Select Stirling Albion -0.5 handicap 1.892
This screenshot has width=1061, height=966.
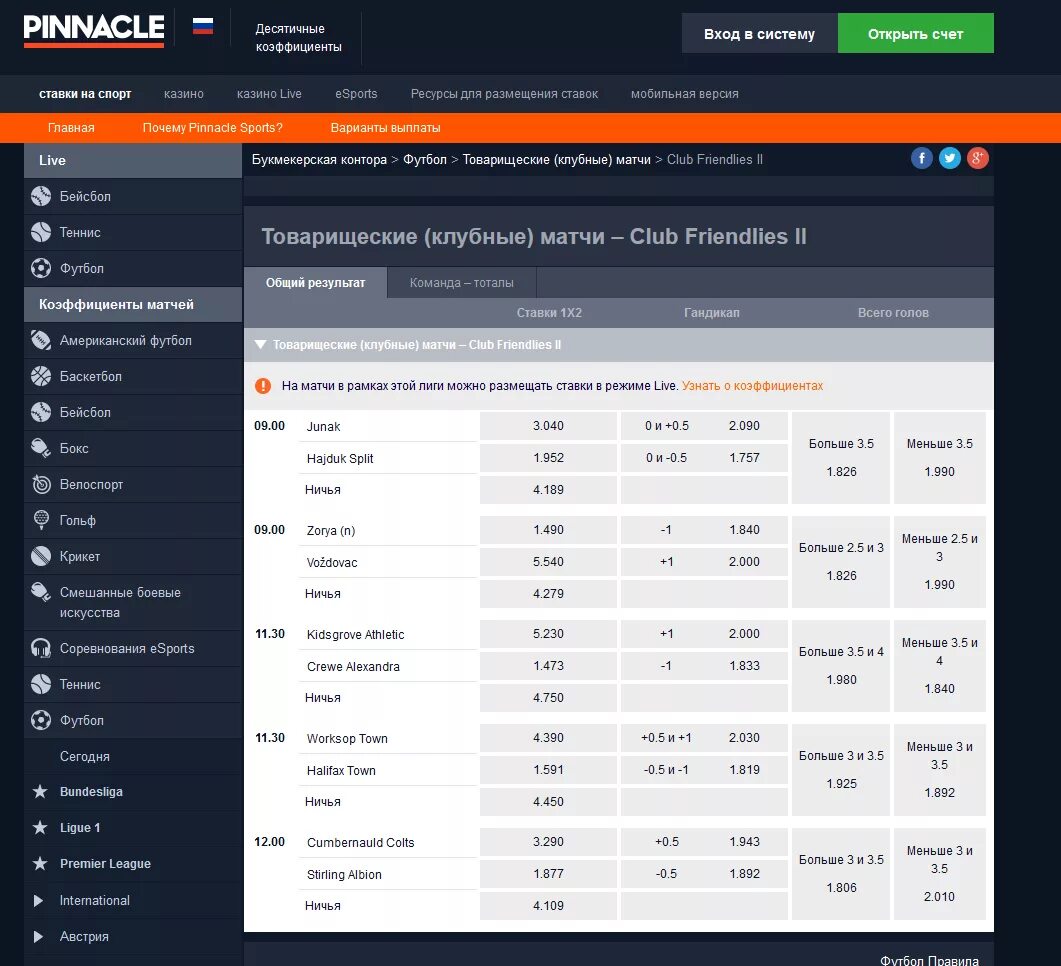tap(704, 874)
